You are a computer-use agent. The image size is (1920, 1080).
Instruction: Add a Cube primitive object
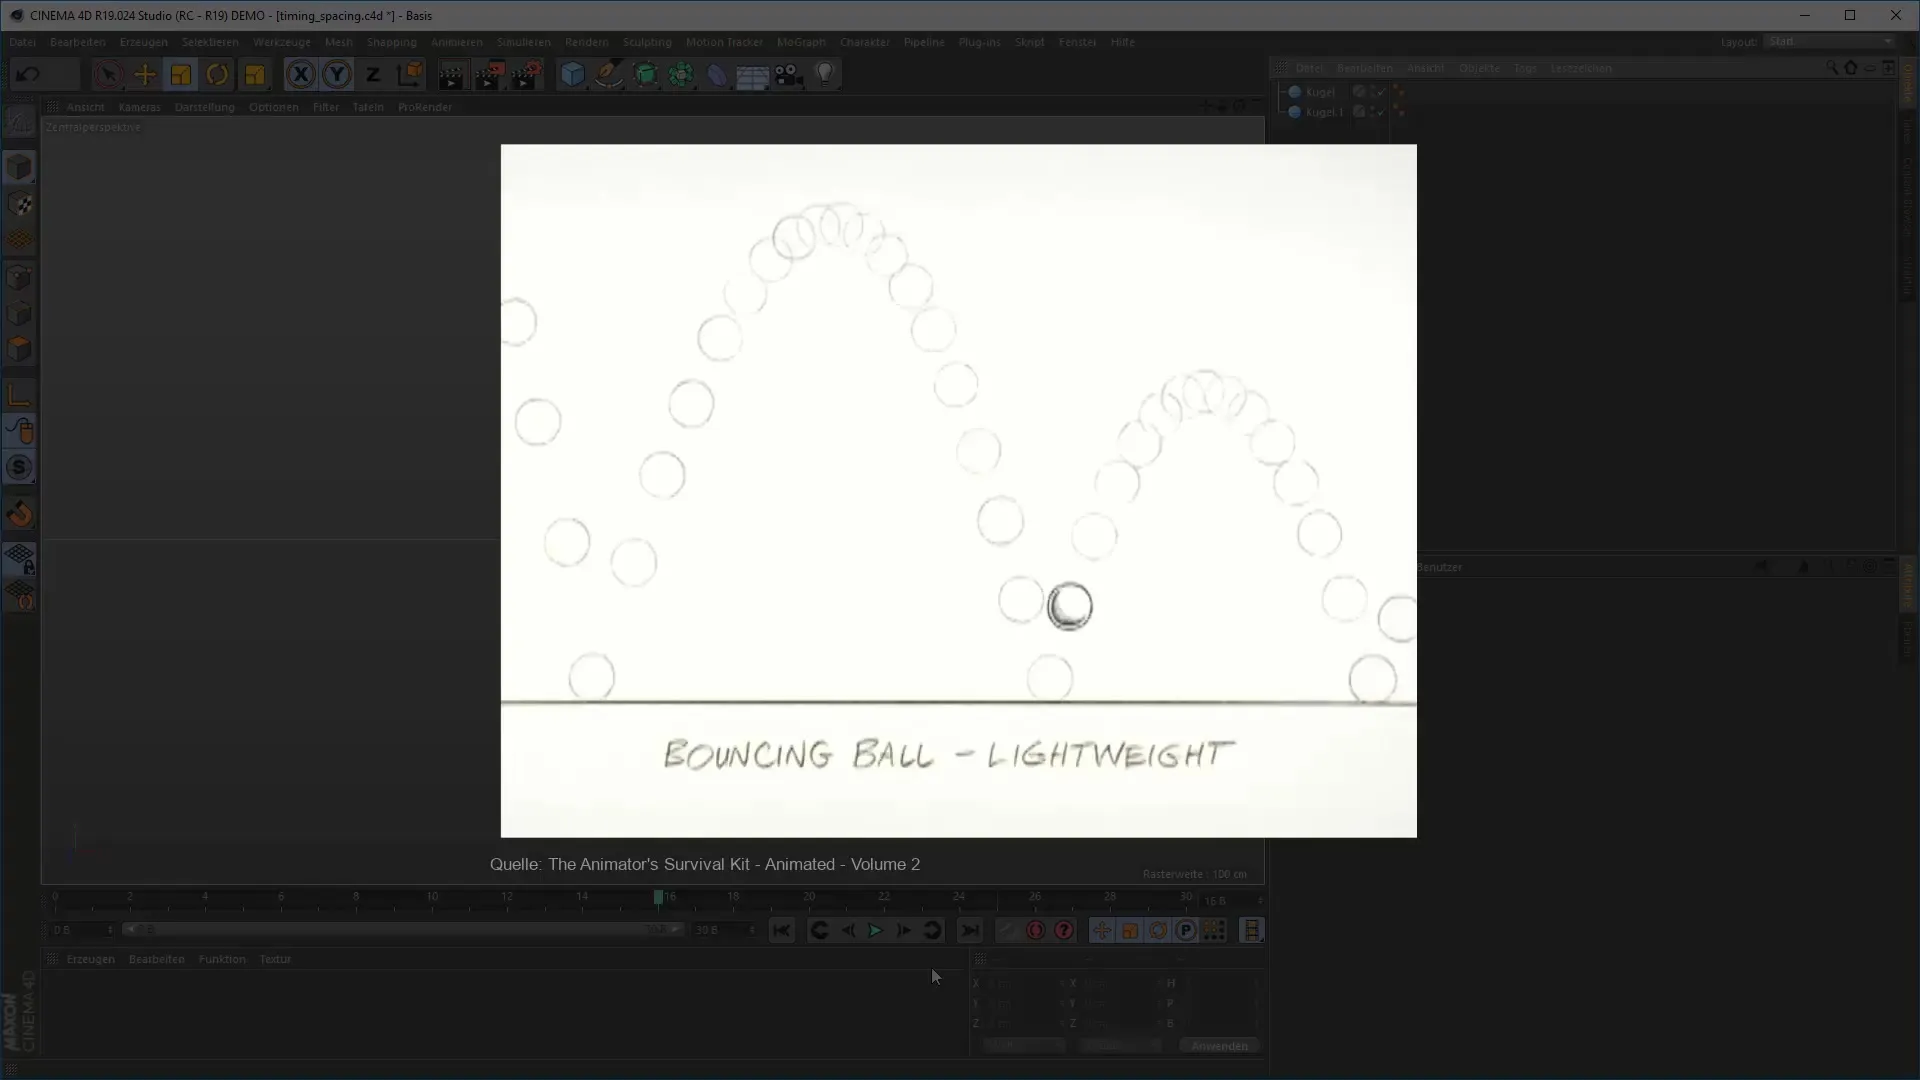pos(572,74)
